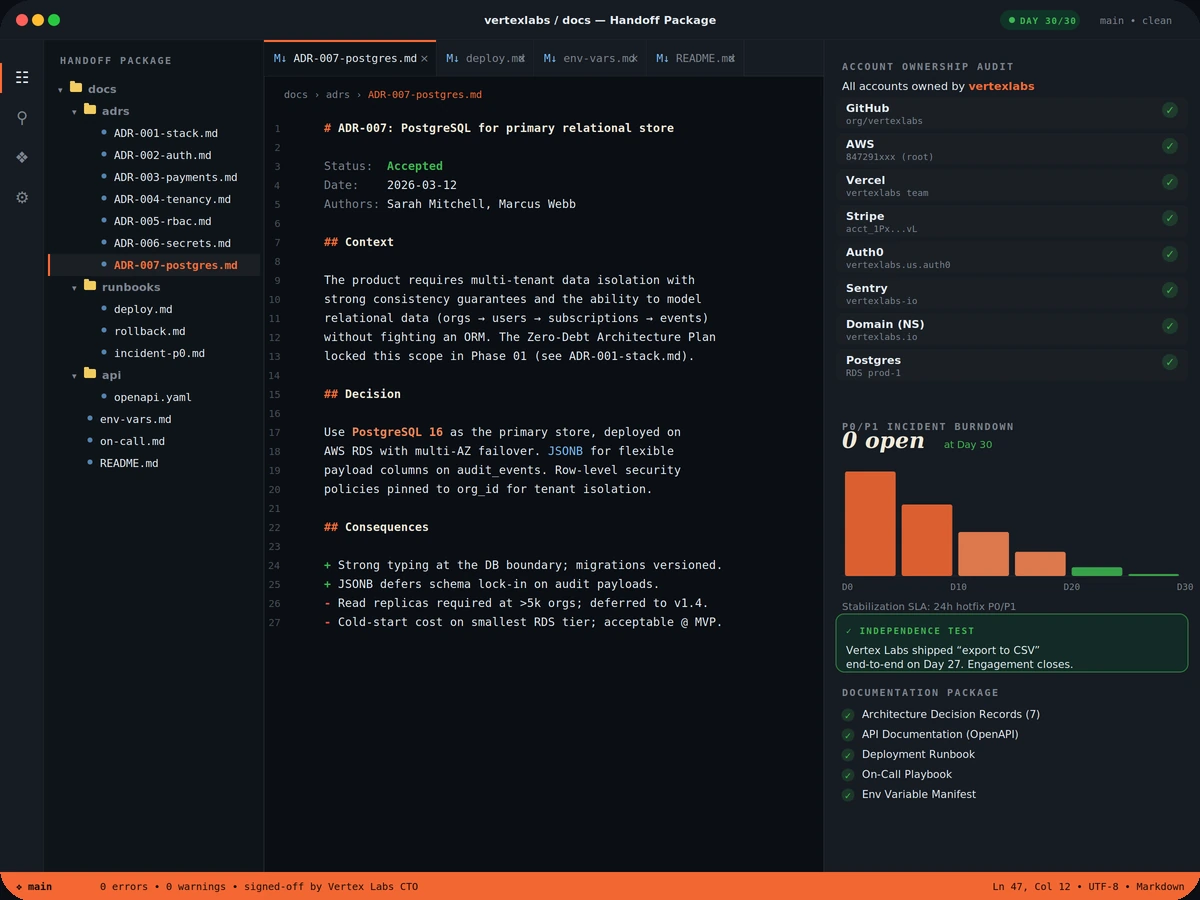Image resolution: width=1200 pixels, height=900 pixels.
Task: Click the green macOS maximize button
Action: tap(54, 20)
